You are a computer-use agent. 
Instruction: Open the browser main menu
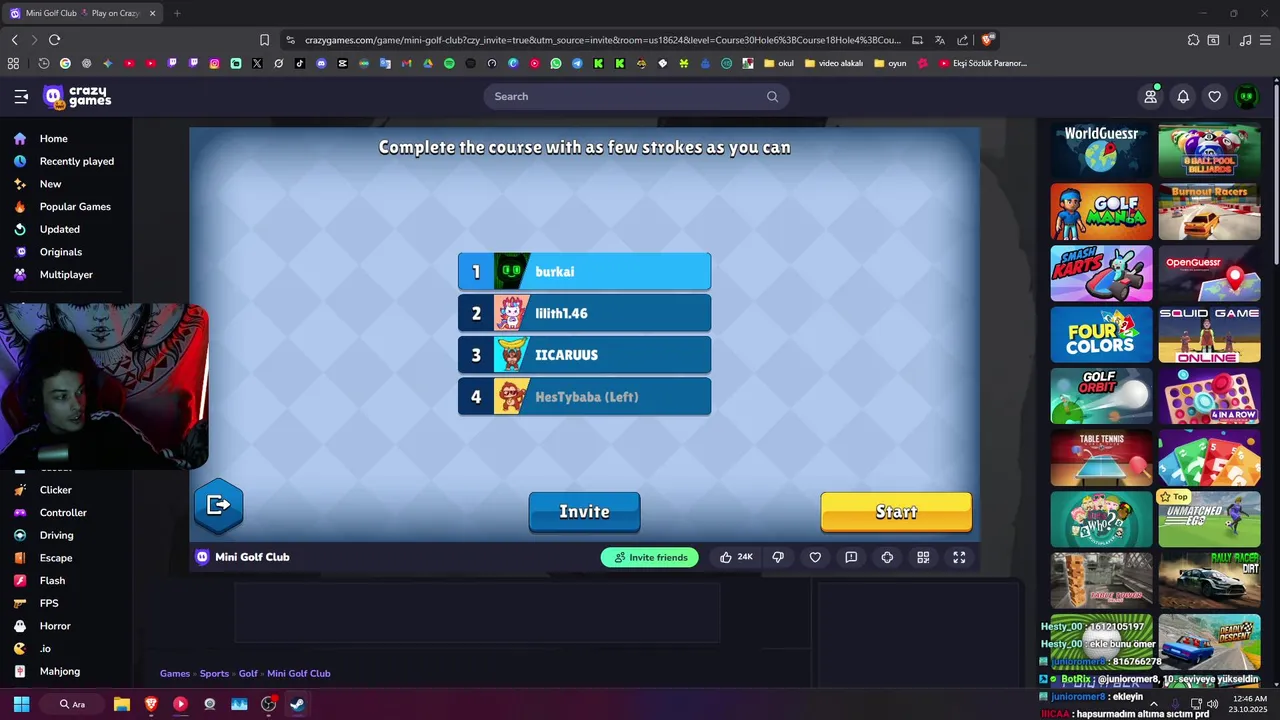tap(1265, 40)
